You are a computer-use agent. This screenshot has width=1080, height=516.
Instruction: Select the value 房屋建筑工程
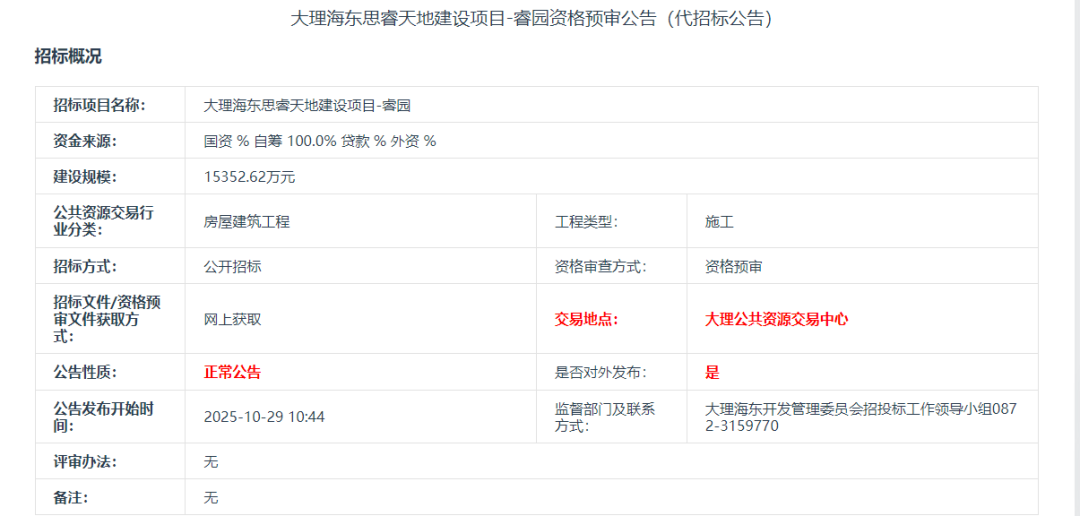pos(247,222)
